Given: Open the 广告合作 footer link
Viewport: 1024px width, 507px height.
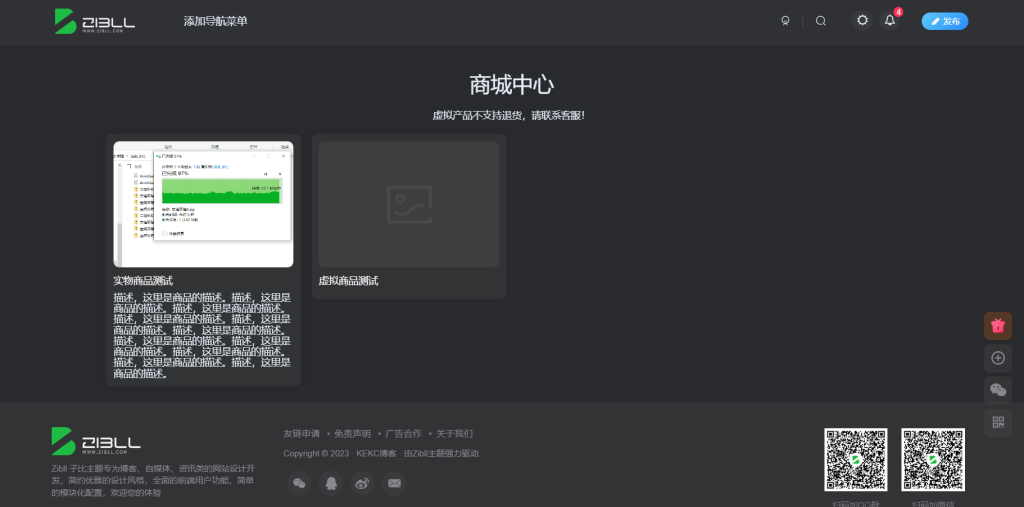Looking at the screenshot, I should tap(404, 434).
